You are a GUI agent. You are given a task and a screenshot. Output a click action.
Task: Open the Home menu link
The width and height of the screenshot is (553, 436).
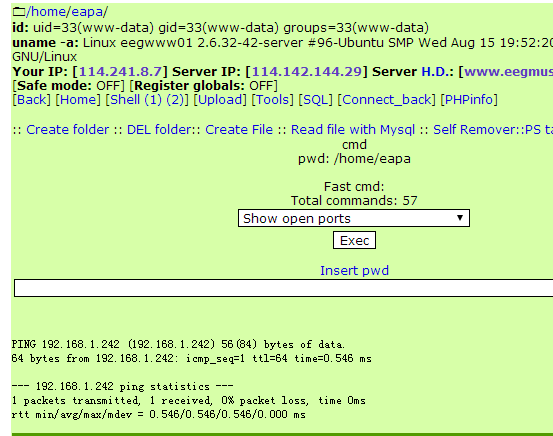point(78,100)
